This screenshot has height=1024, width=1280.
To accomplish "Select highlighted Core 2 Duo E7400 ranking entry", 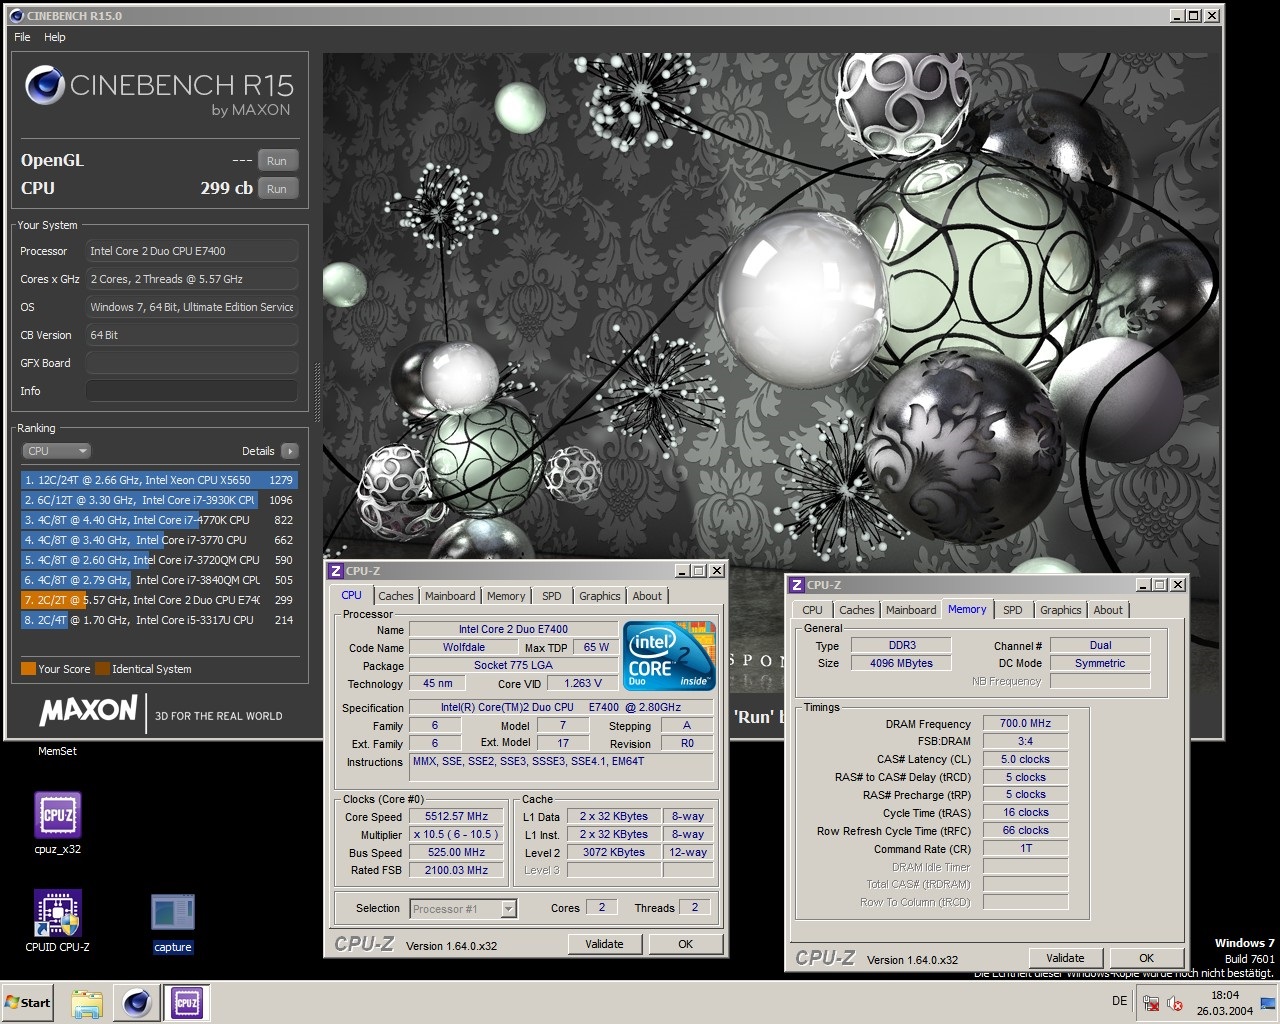I will tap(158, 600).
